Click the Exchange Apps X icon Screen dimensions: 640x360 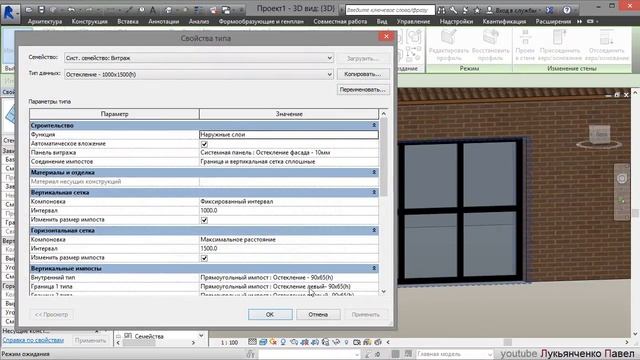(x=550, y=10)
